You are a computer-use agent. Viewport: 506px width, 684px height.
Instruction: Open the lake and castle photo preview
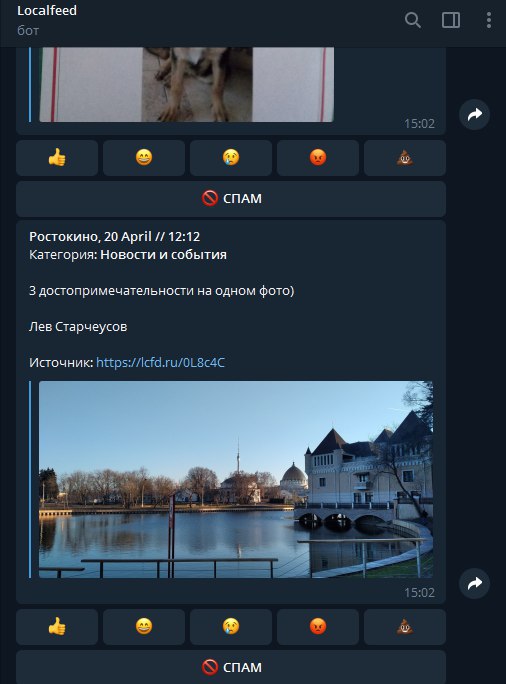[x=236, y=479]
